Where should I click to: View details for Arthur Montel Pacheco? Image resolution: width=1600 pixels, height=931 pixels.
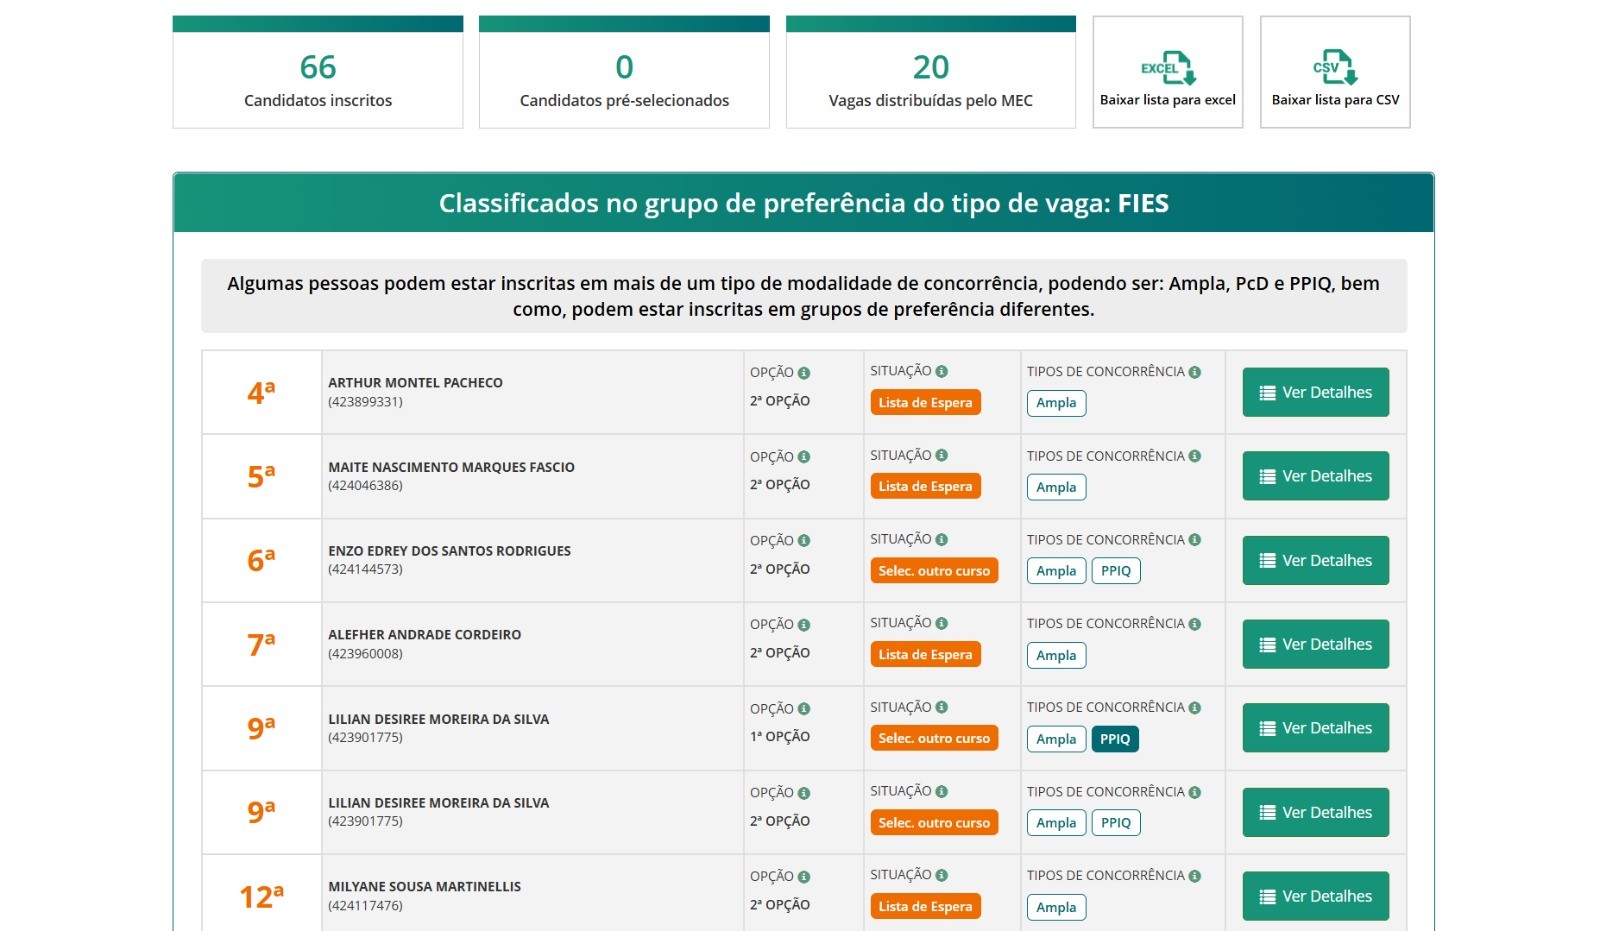1315,392
